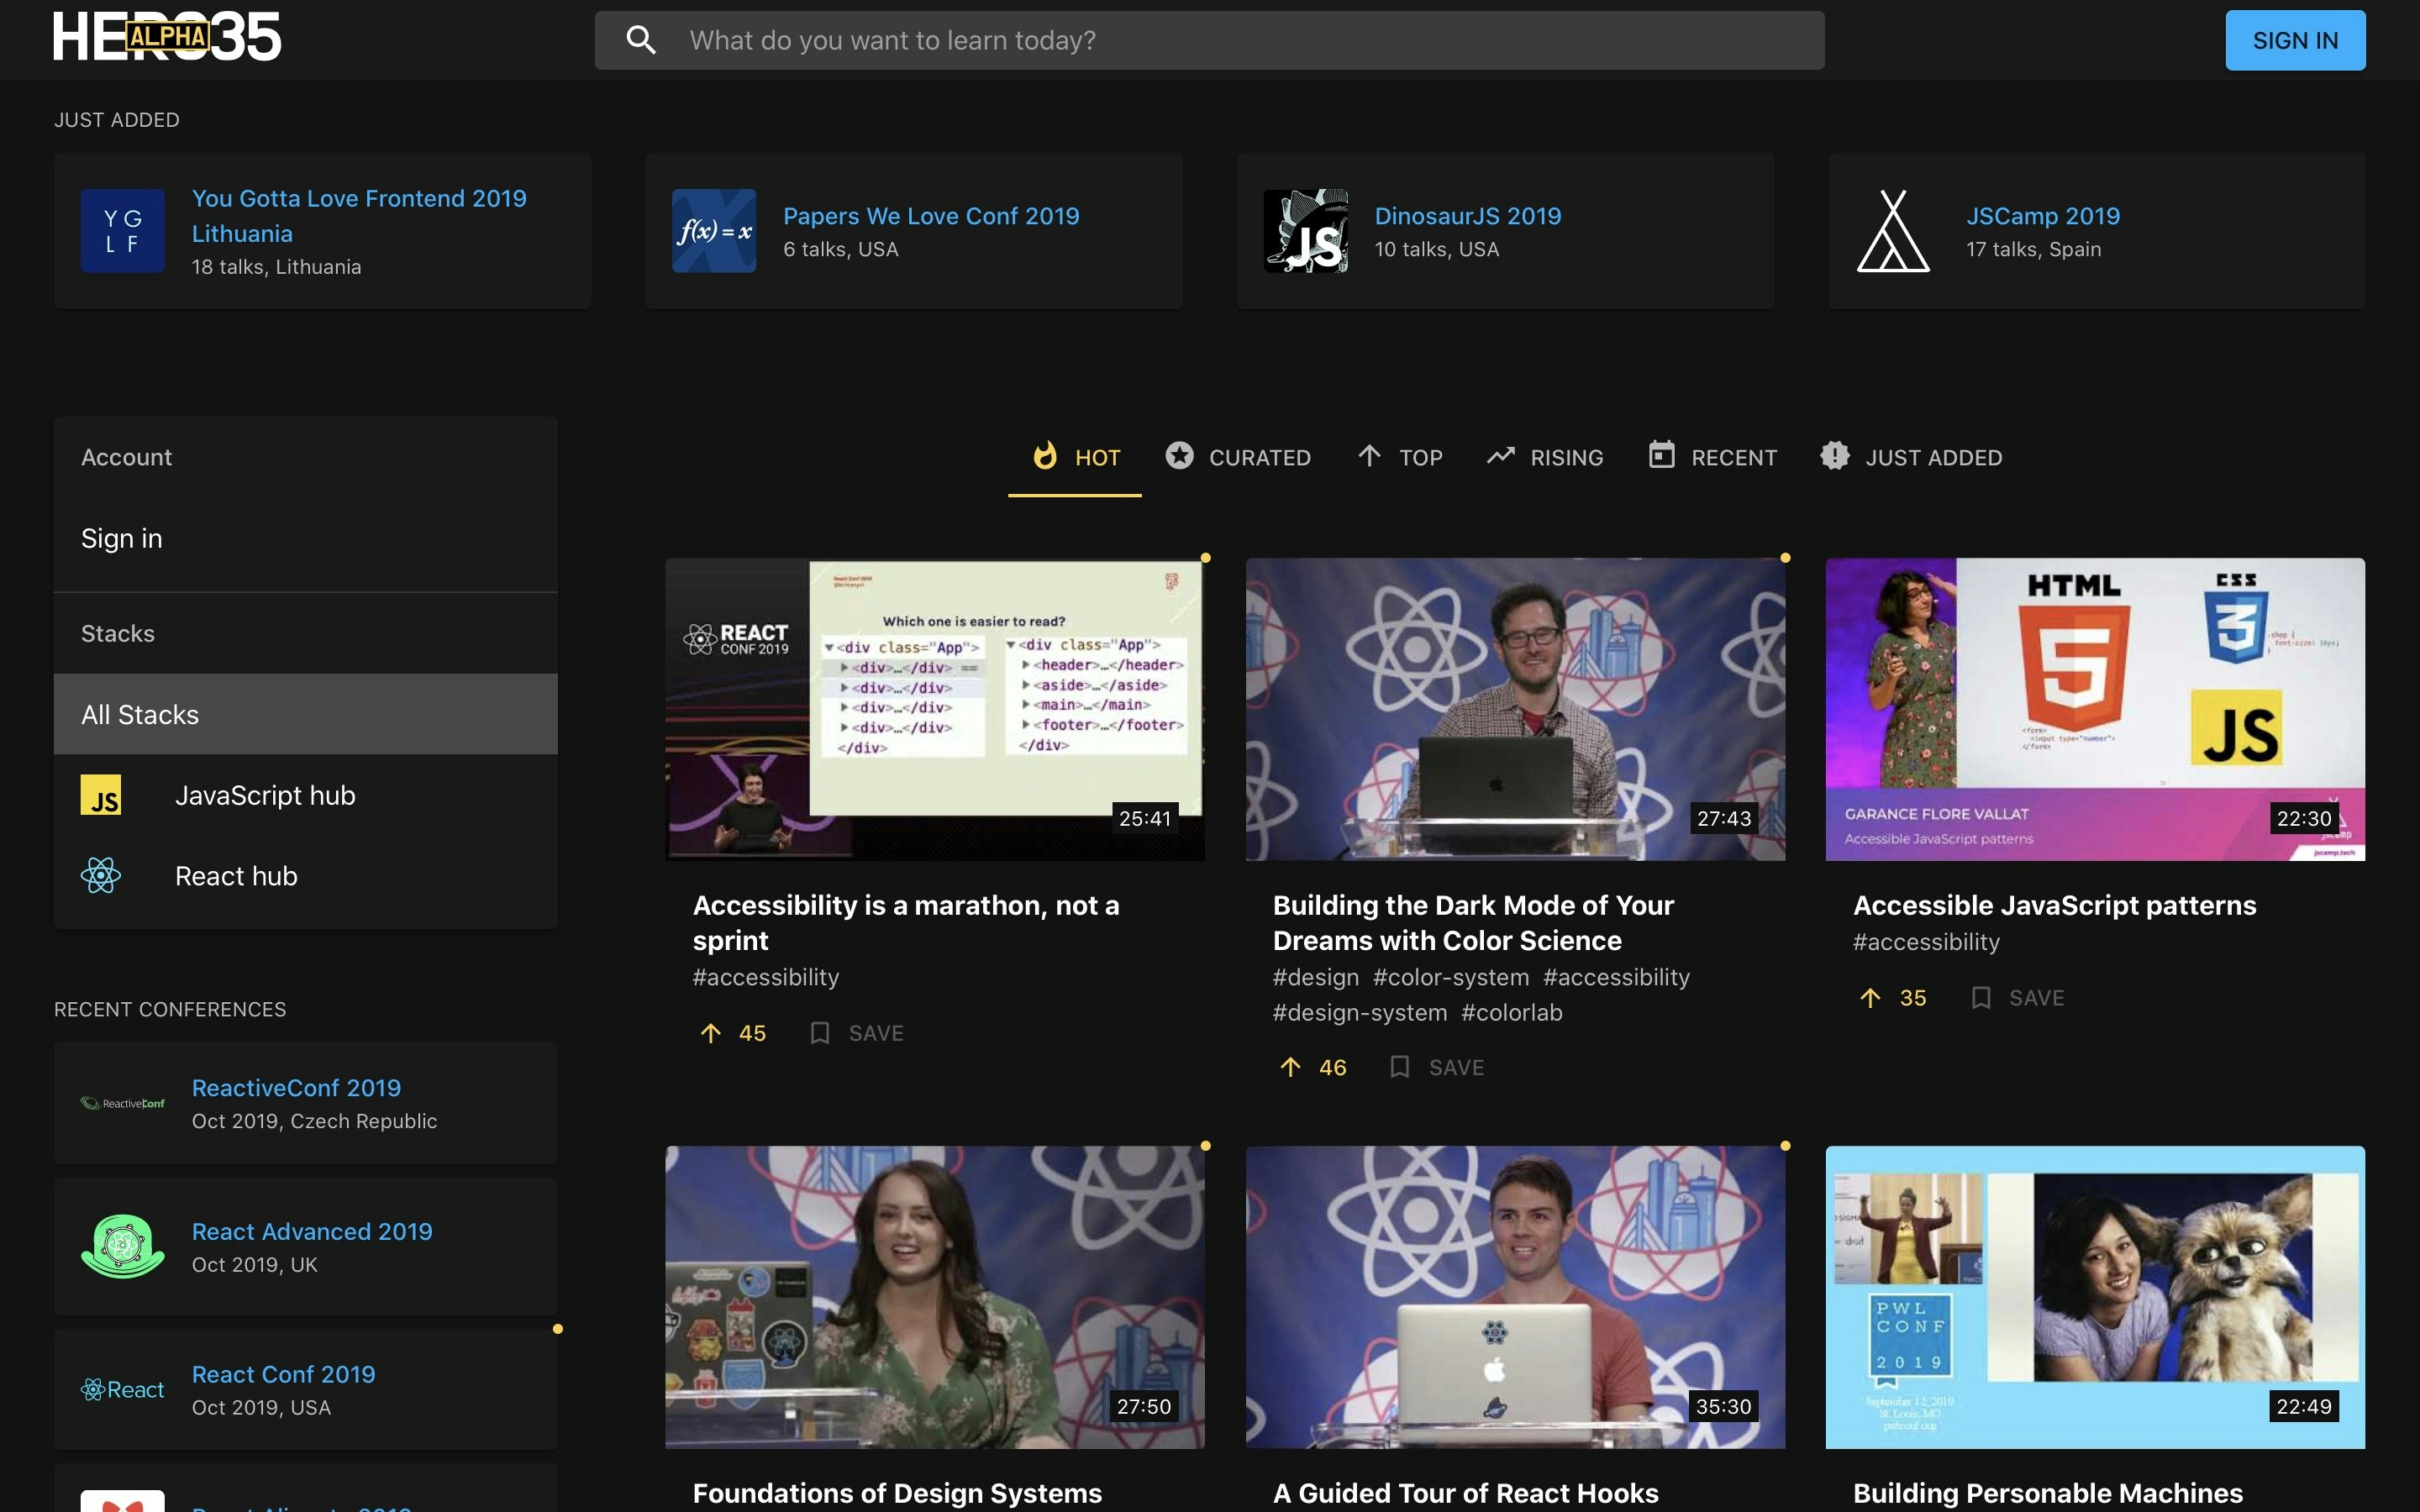Switch to the Curated tab

(x=1238, y=457)
